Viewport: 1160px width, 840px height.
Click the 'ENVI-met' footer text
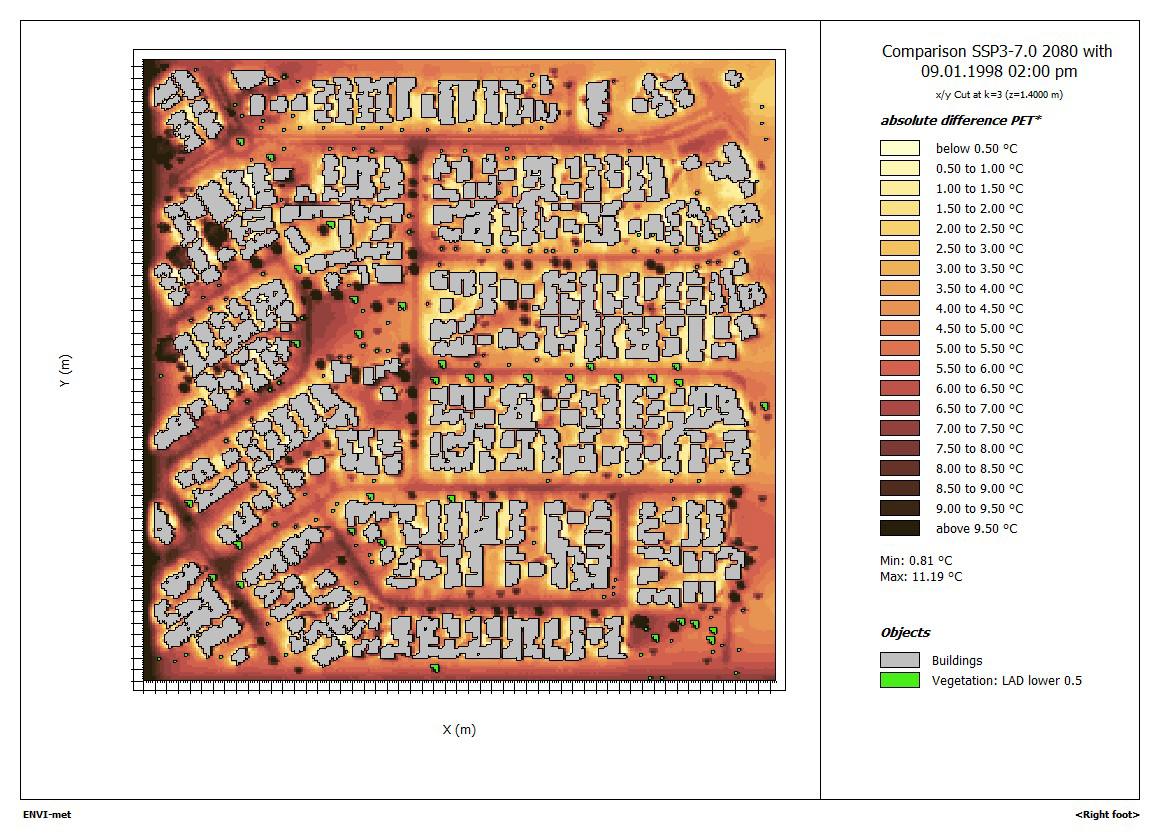pyautogui.click(x=47, y=815)
